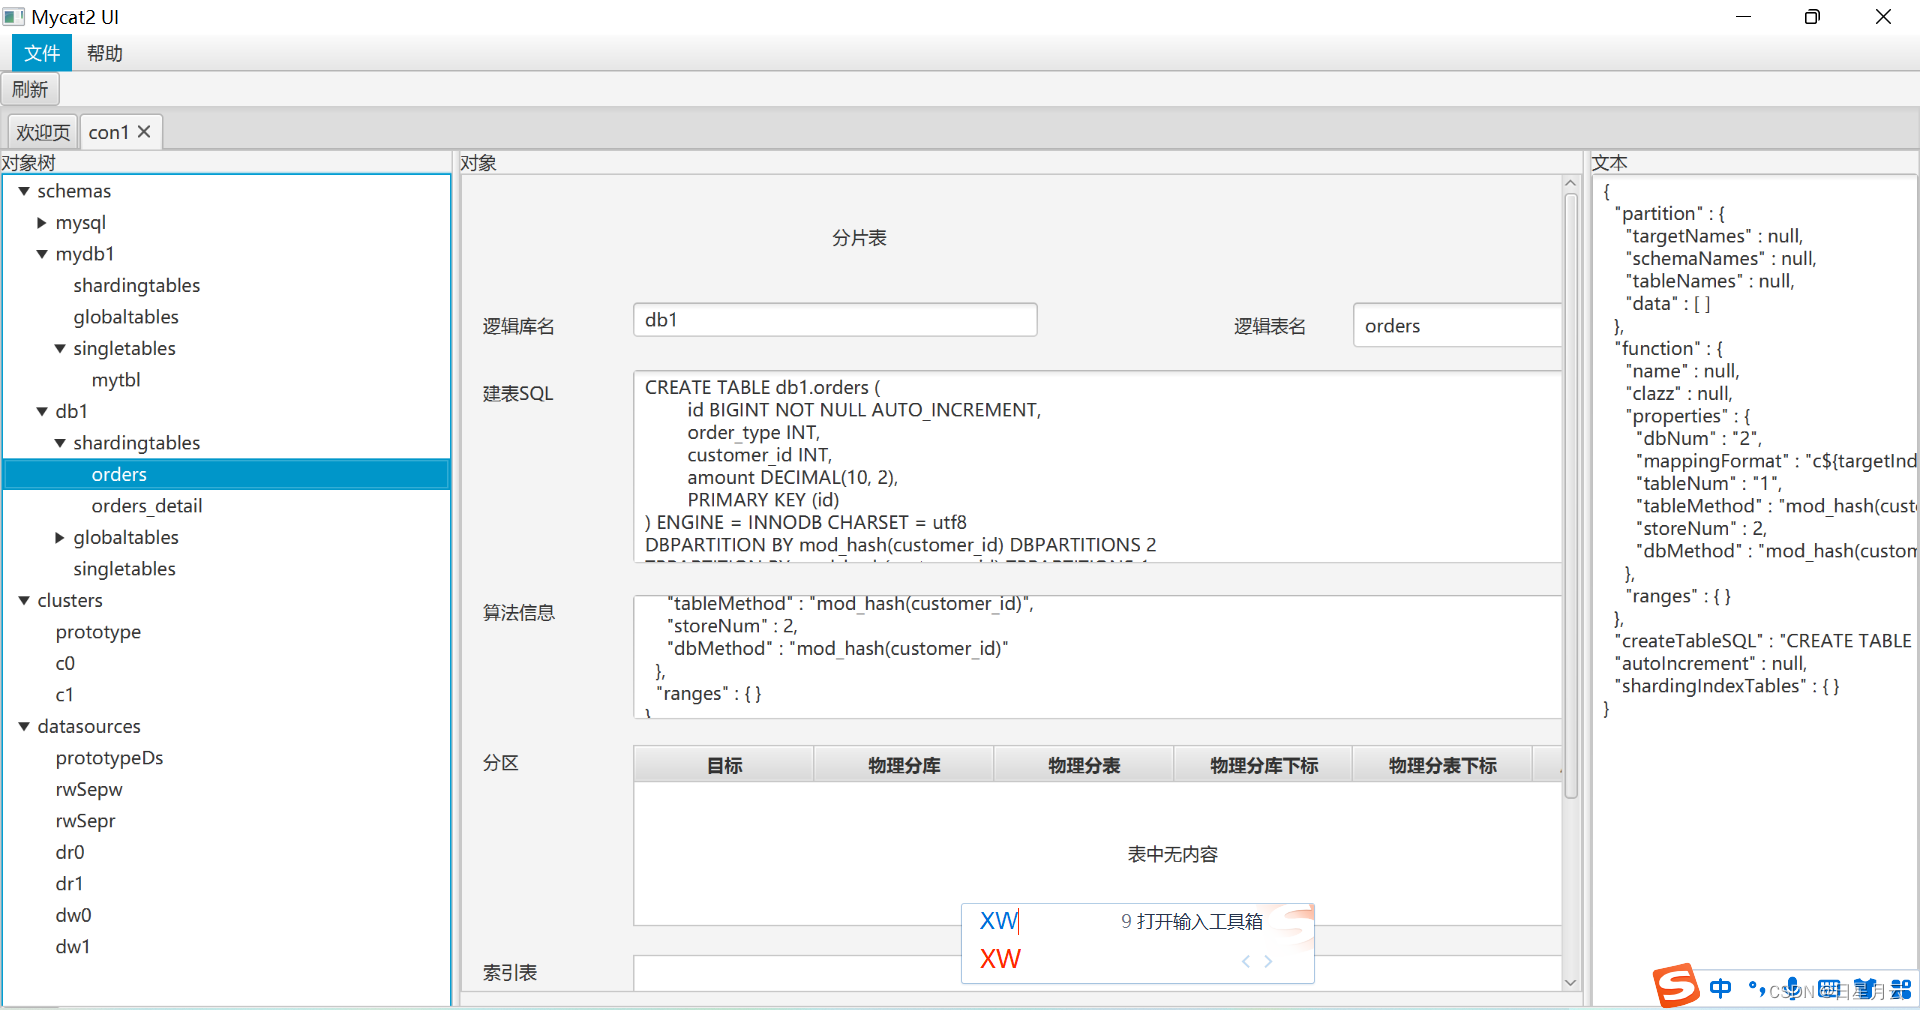
Task: Click into the 建表SQL text area
Action: [x=1097, y=467]
